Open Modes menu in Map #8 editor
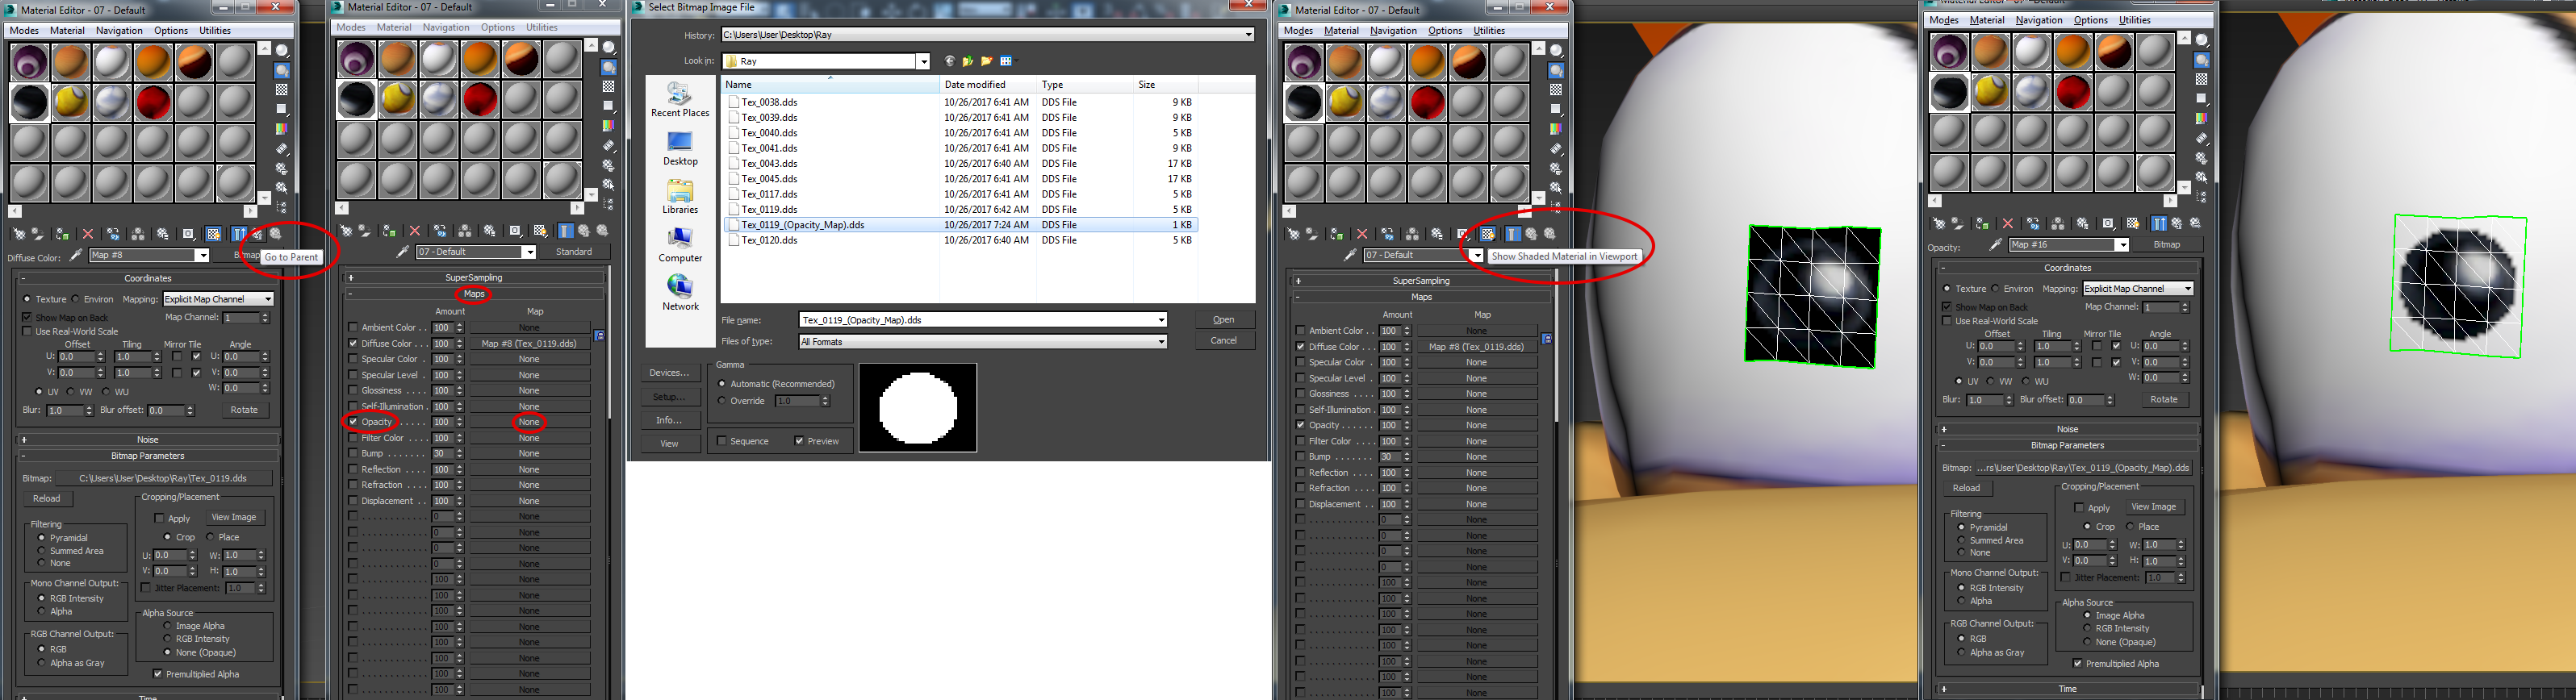This screenshot has width=2576, height=700. (24, 30)
